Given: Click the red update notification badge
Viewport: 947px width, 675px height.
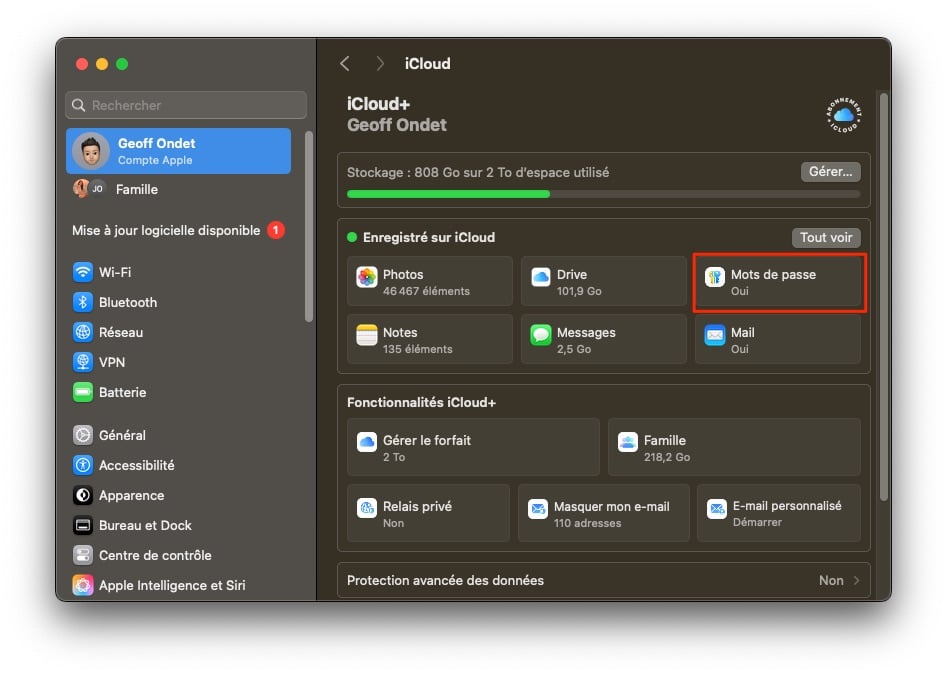Looking at the screenshot, I should click(276, 230).
